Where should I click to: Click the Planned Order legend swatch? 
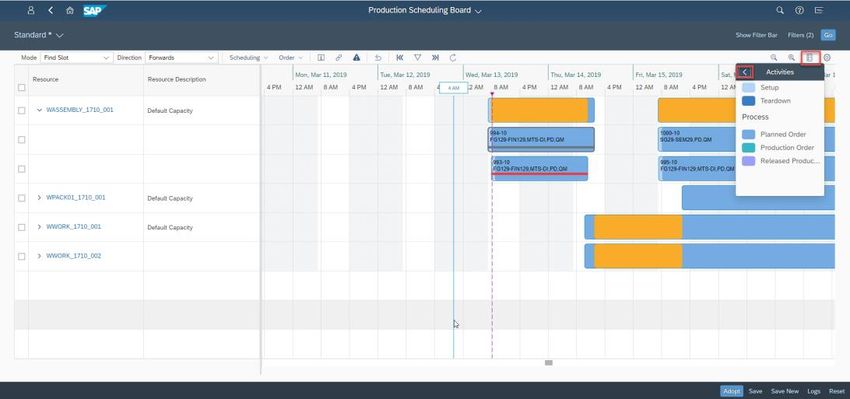pyautogui.click(x=748, y=134)
